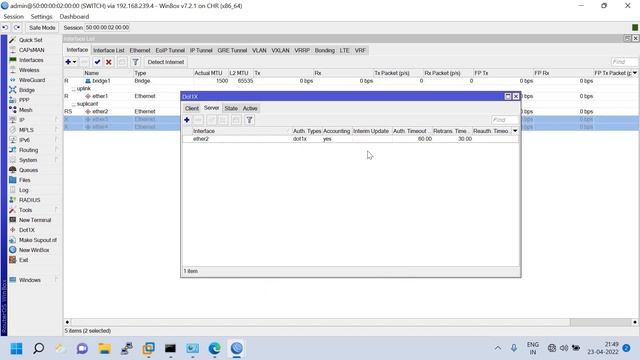This screenshot has height=360, width=640.
Task: Toggle Safe Mode button
Action: tap(42, 27)
